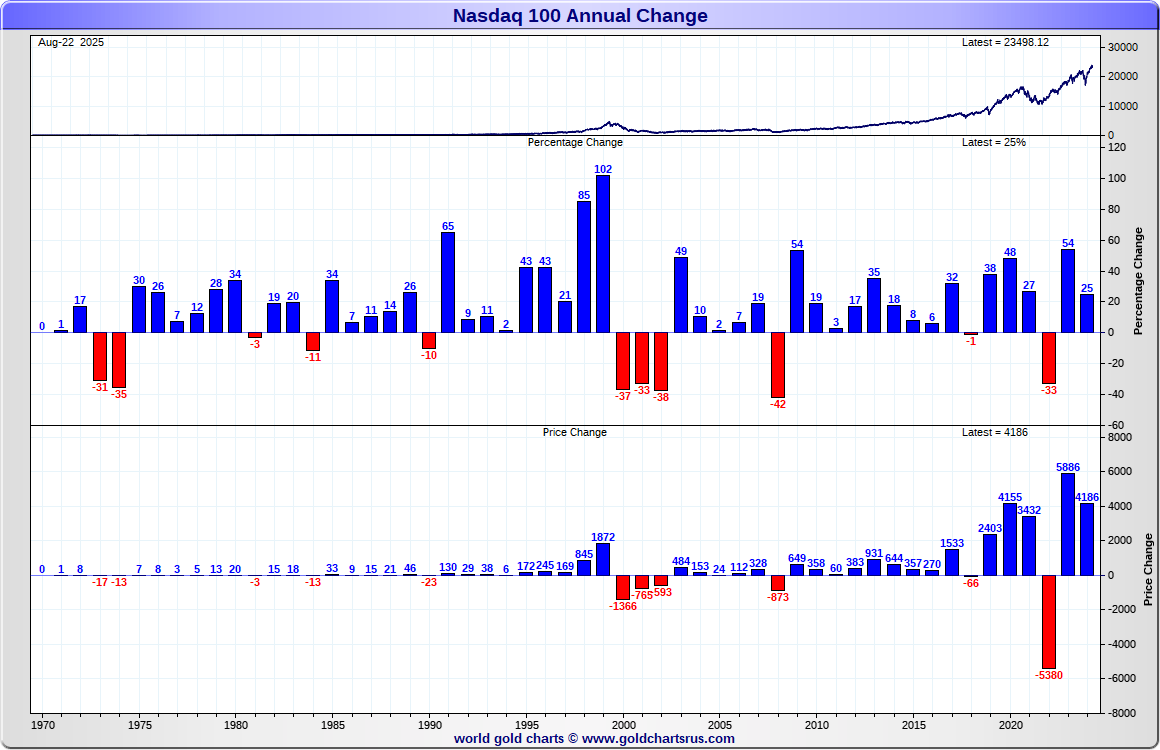Click the red -35 percent label
The width and height of the screenshot is (1160, 750).
[119, 394]
